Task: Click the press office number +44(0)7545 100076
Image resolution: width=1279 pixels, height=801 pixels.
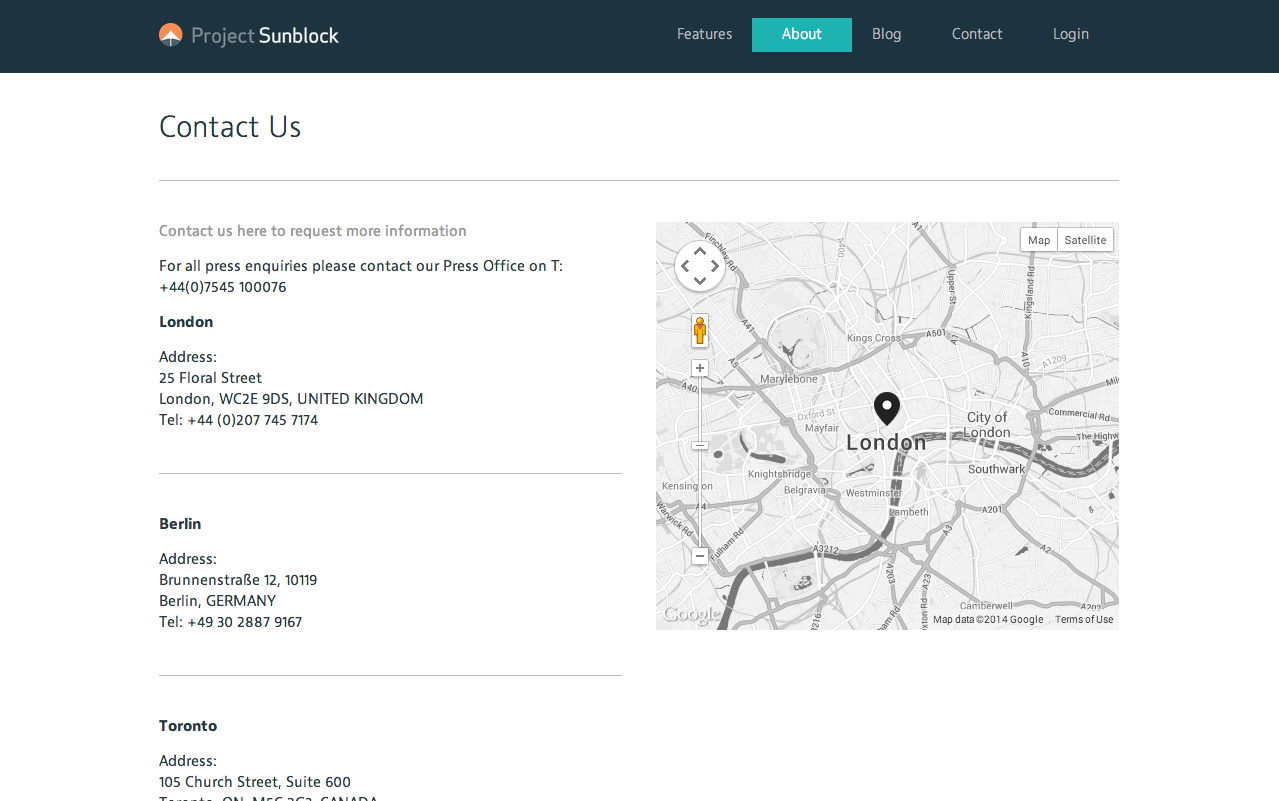Action: pyautogui.click(x=223, y=287)
